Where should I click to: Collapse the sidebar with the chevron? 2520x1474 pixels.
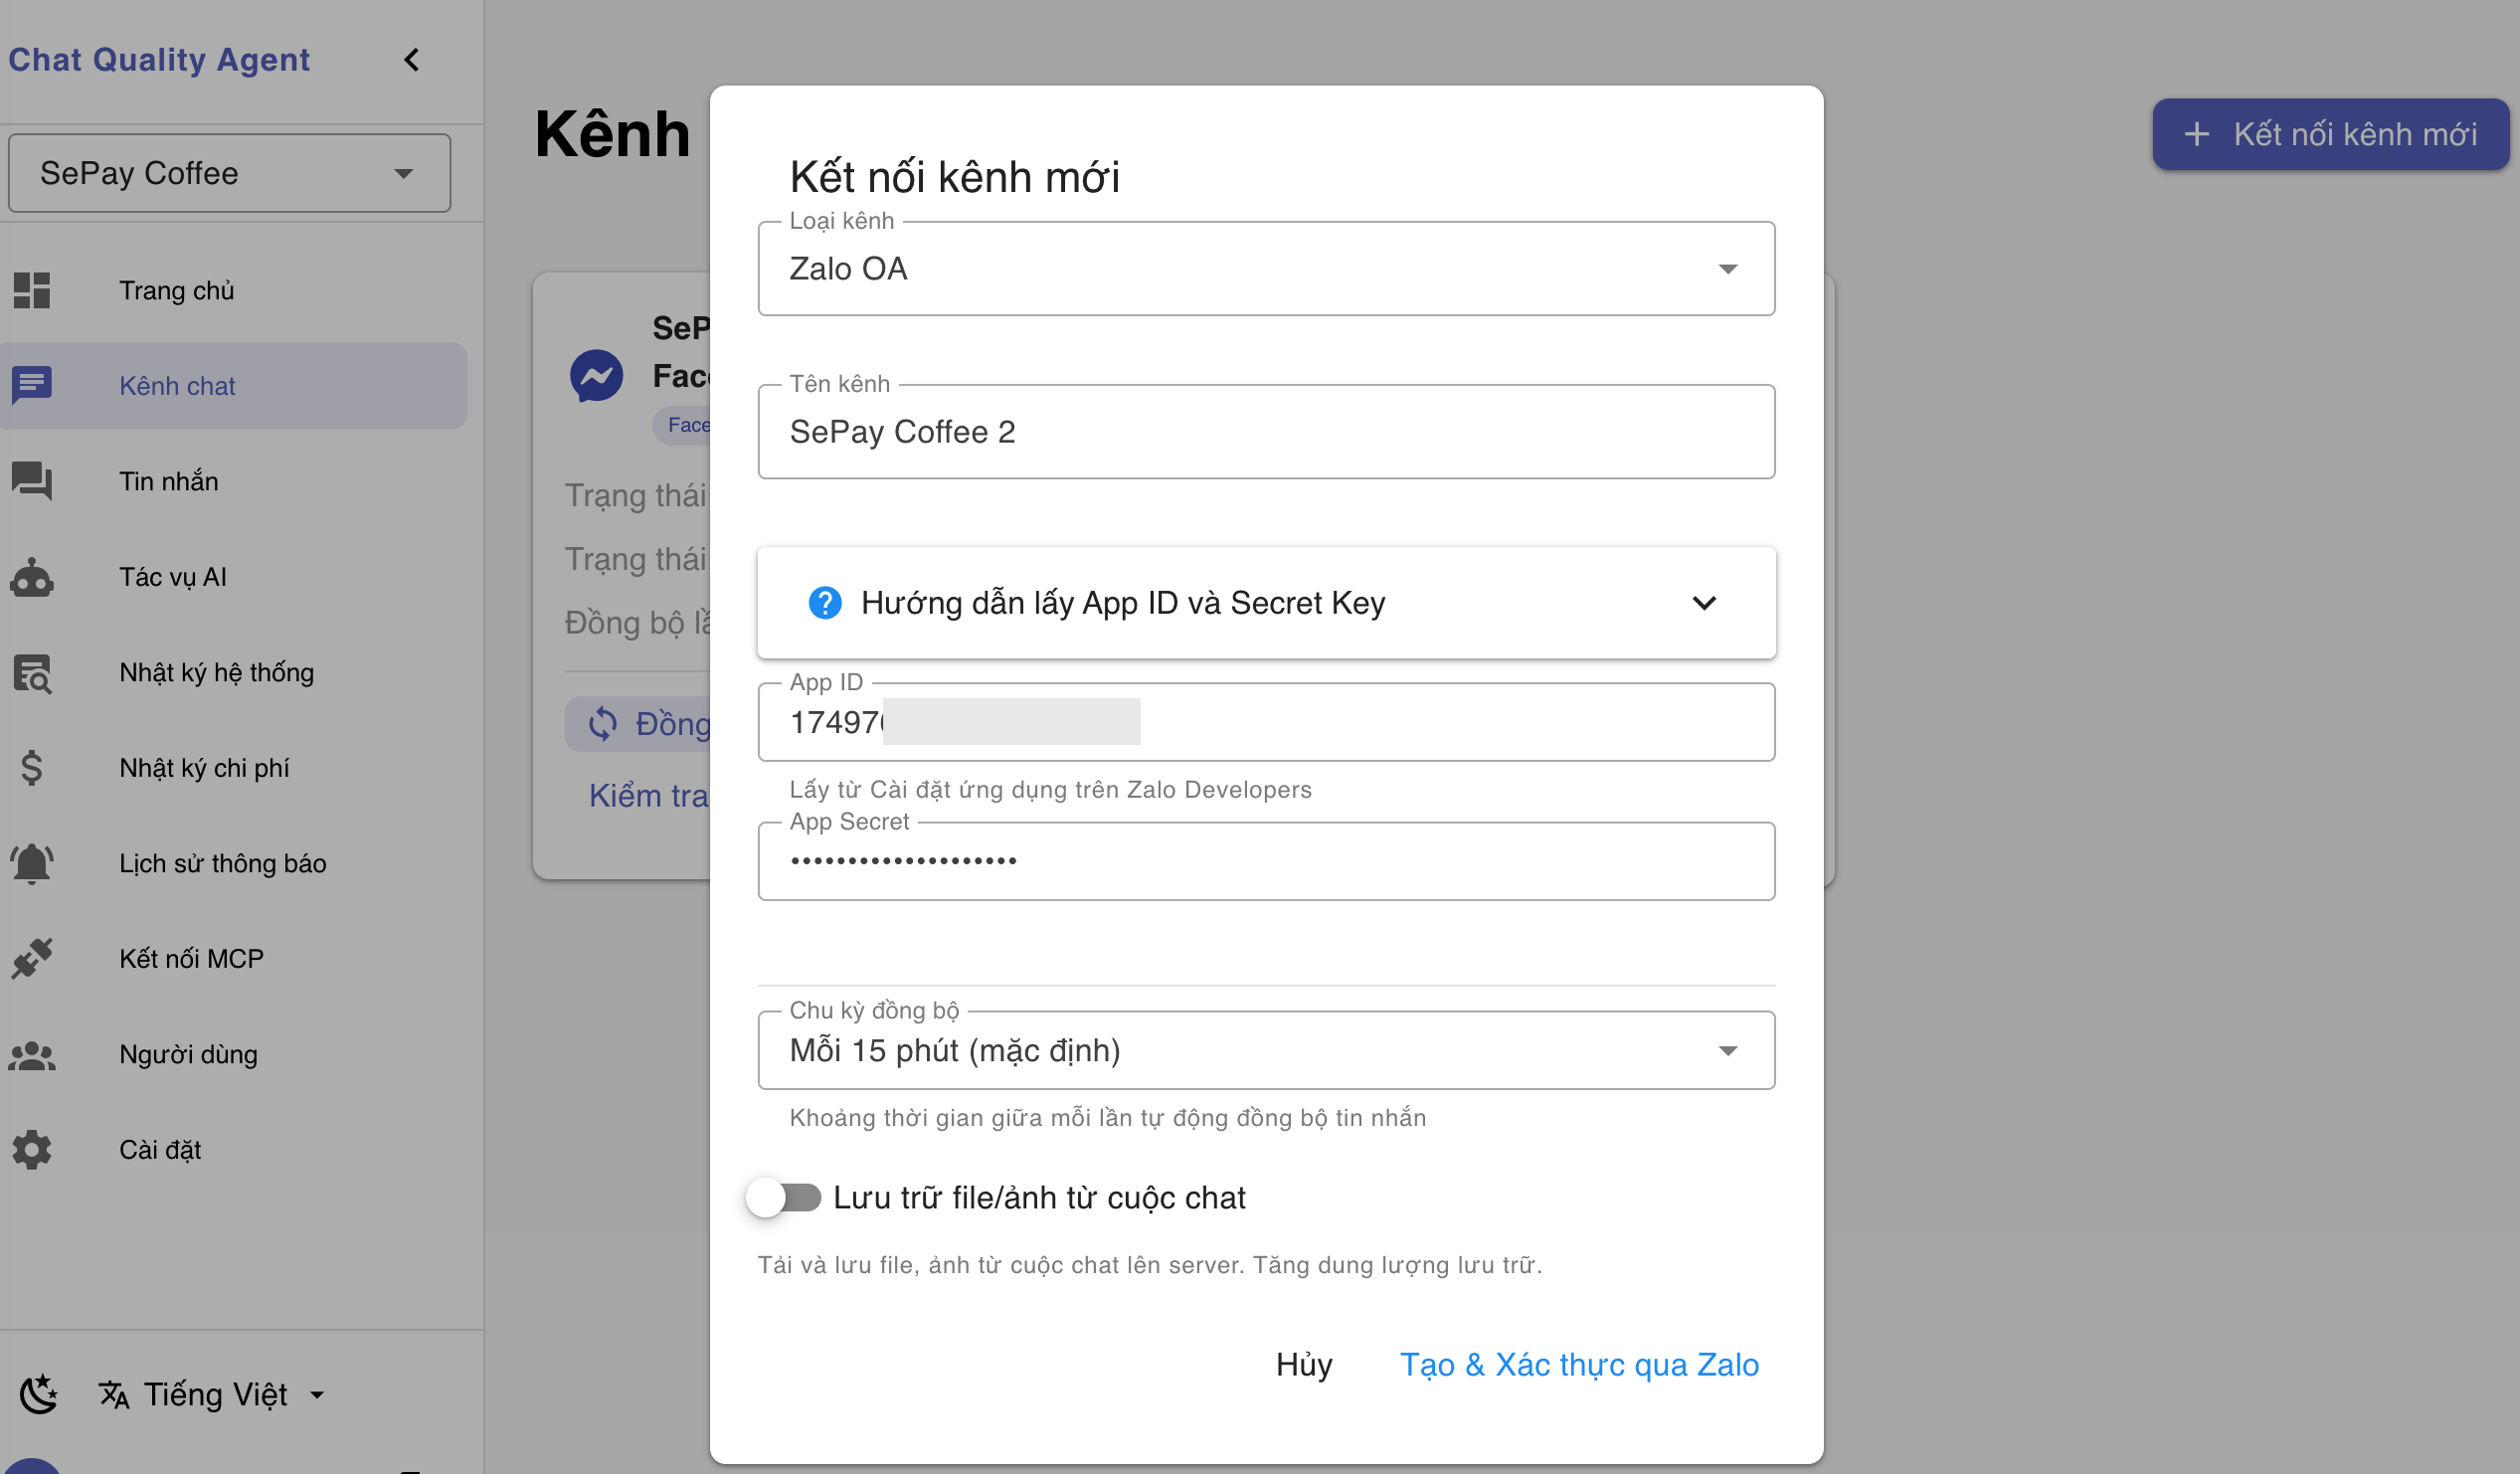tap(411, 59)
